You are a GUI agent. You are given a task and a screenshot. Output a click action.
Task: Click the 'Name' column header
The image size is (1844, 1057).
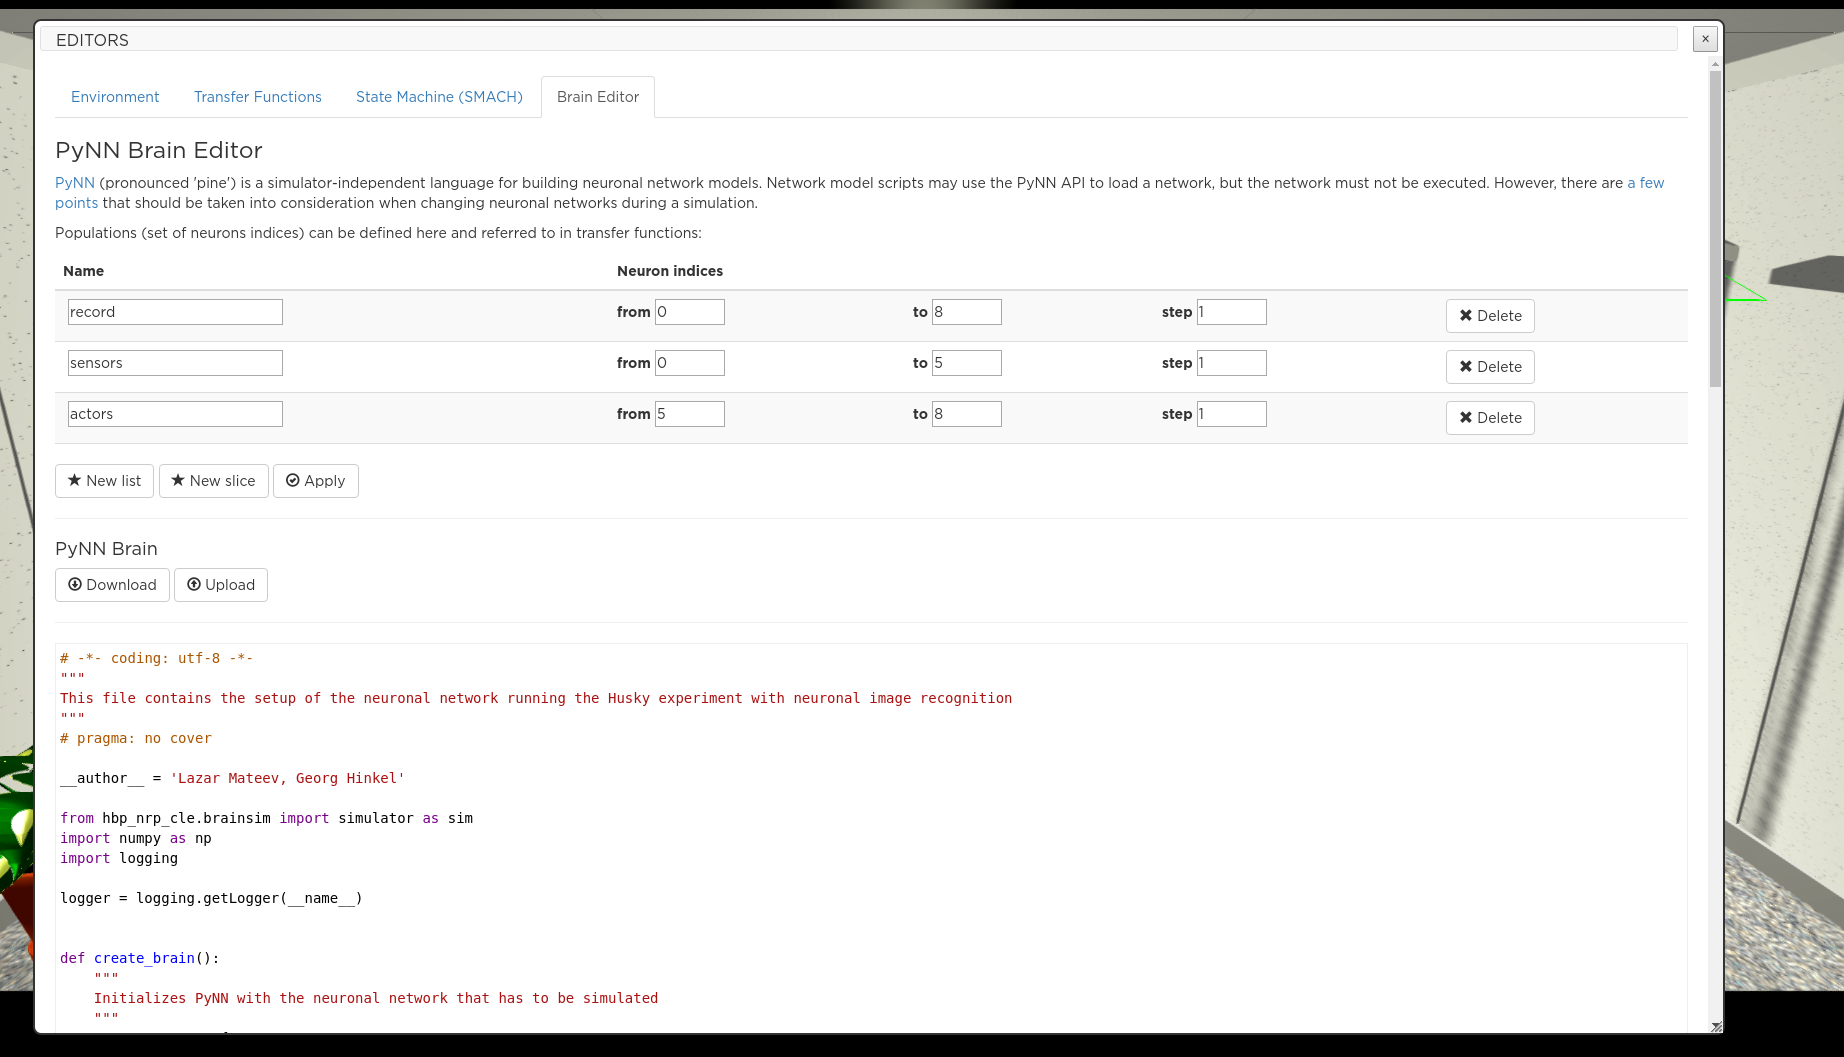[83, 271]
